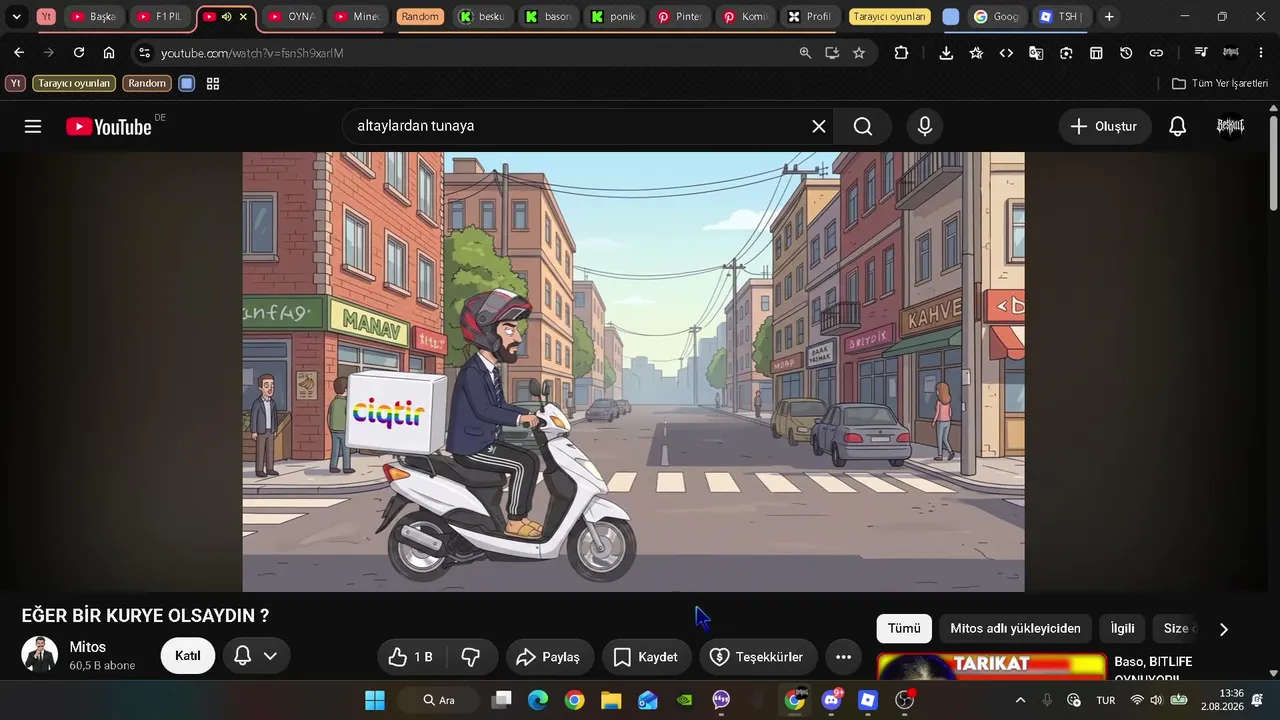Open the TARIKAT recommended video thumbnail
Image resolution: width=1280 pixels, height=720 pixels.
(991, 667)
